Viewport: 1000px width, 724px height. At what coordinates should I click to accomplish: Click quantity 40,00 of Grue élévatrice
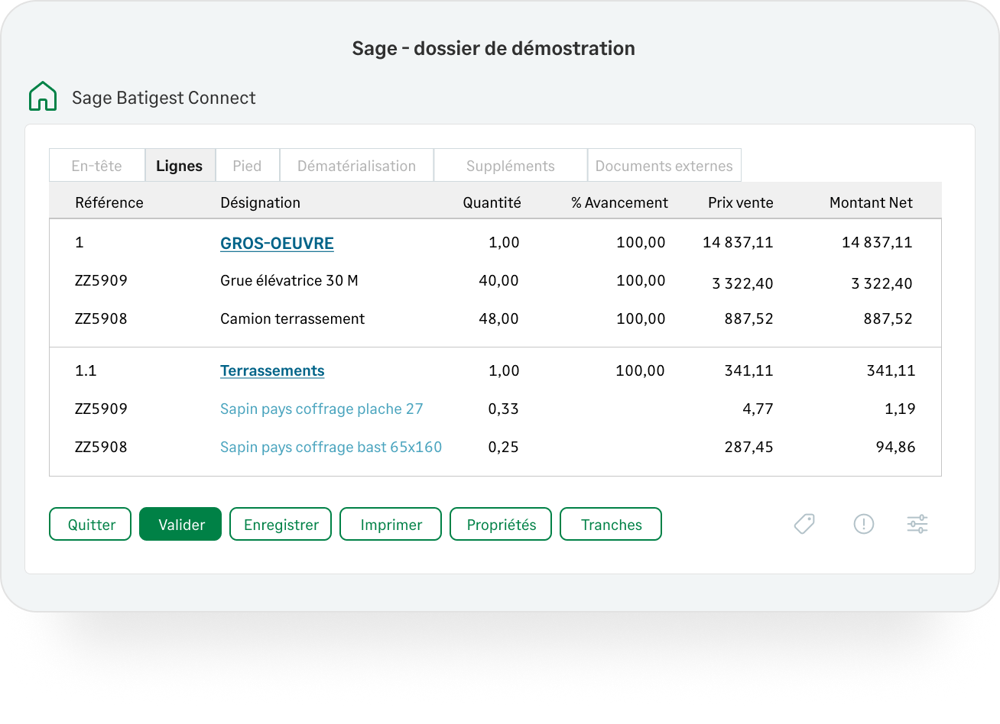click(x=499, y=281)
